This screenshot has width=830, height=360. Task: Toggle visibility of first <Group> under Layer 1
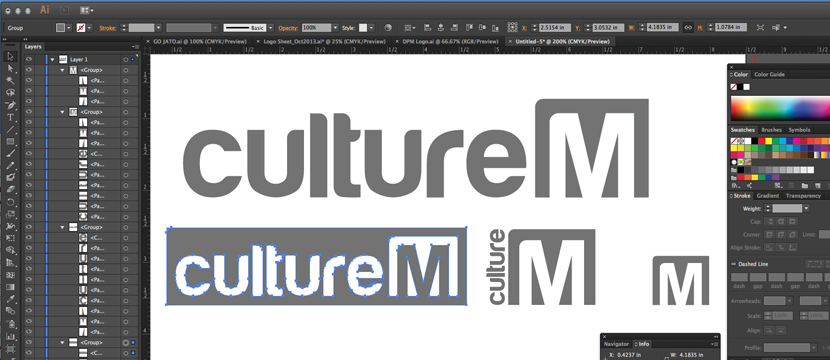pyautogui.click(x=29, y=70)
